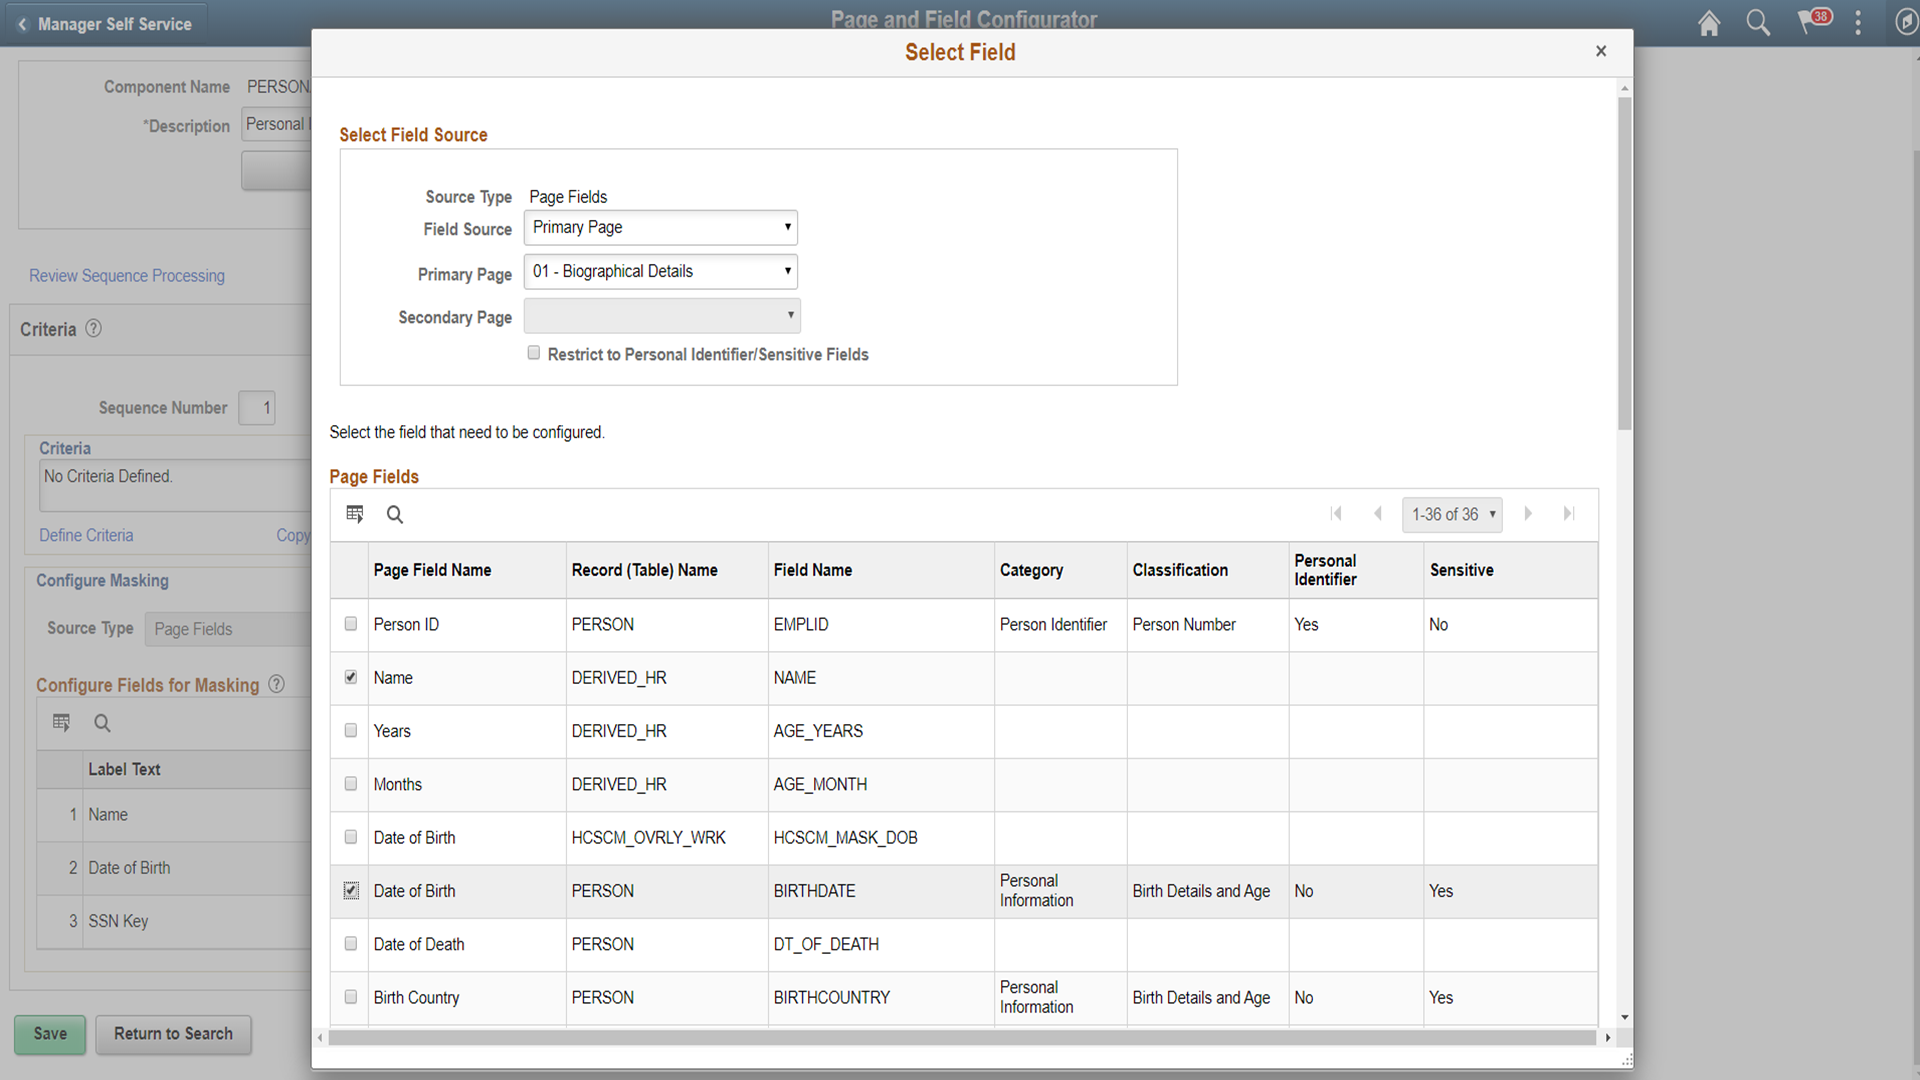
Task: Open Review Sequence Processing link
Action: [x=127, y=276]
